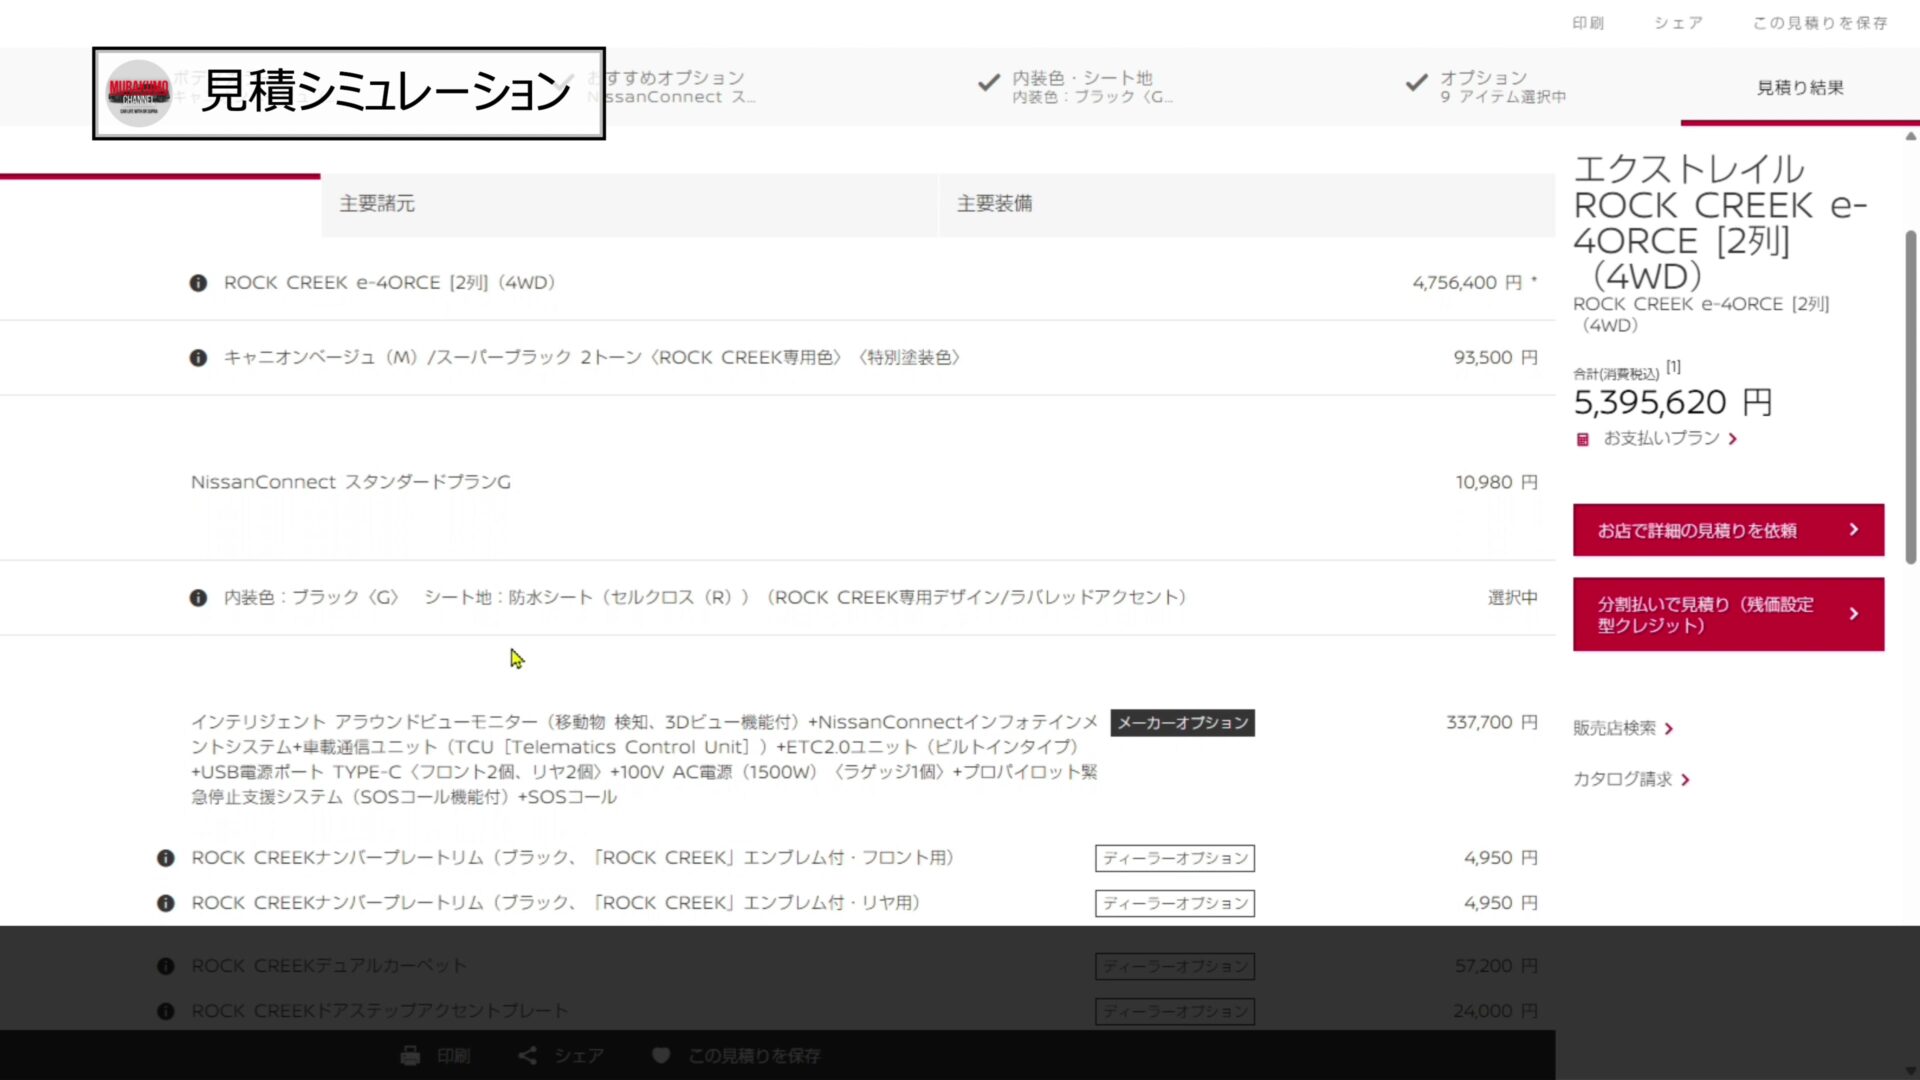Open カタログ請求 link
The width and height of the screenshot is (1920, 1080).
coord(1622,779)
